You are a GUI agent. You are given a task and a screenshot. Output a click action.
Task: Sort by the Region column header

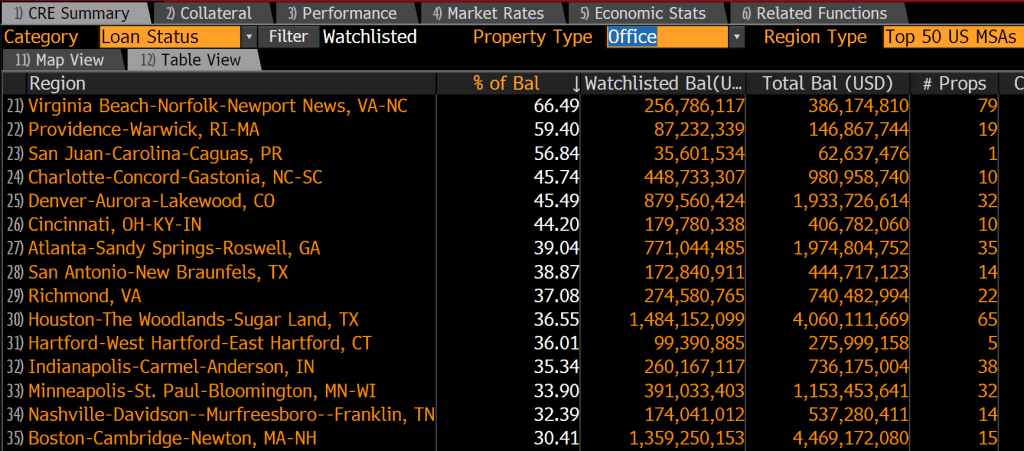(58, 84)
